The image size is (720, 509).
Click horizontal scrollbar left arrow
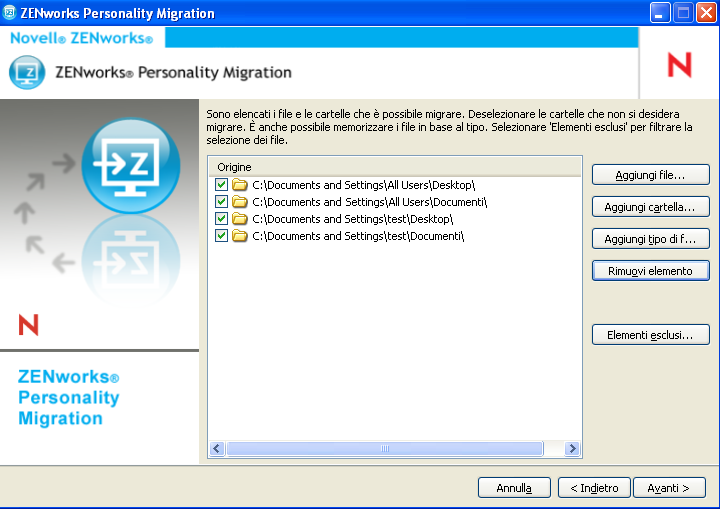coord(217,448)
